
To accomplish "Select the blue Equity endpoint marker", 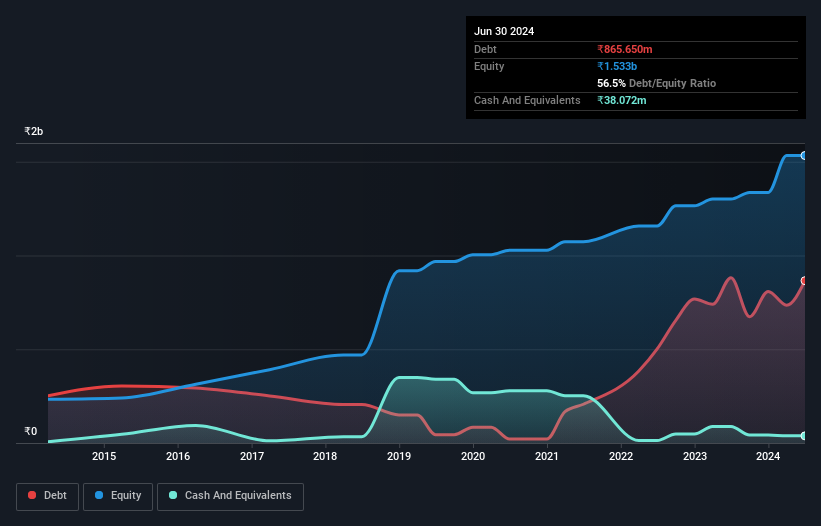I will tap(804, 155).
